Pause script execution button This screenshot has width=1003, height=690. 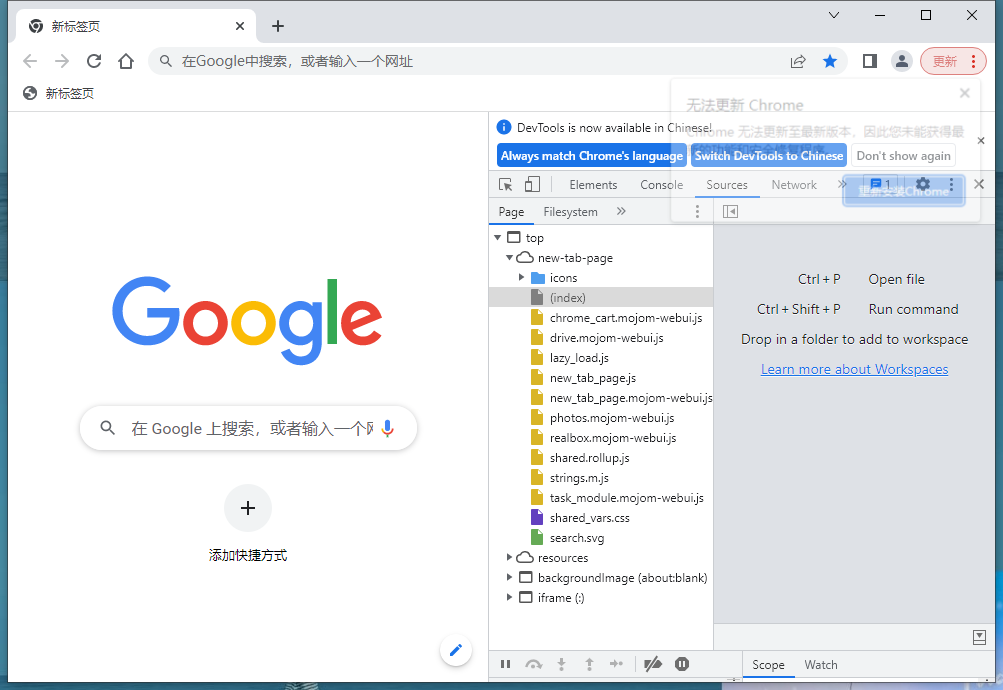click(505, 664)
